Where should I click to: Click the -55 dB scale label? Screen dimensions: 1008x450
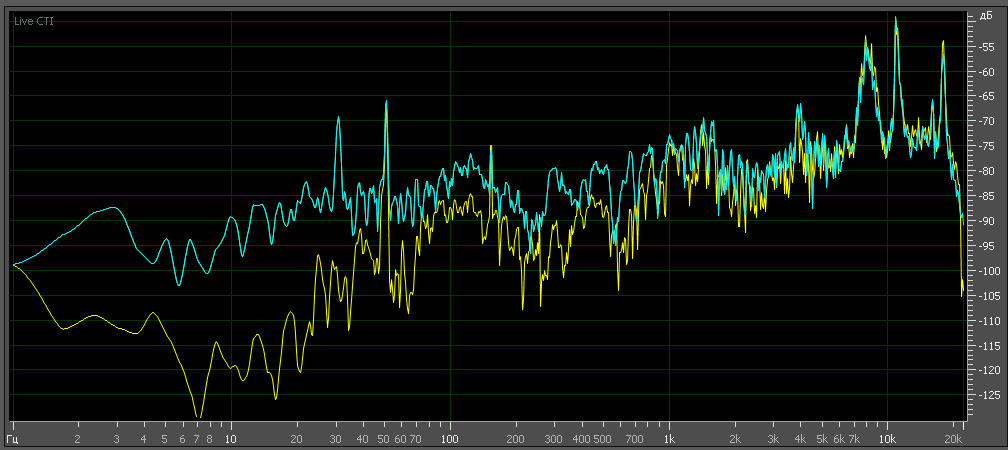coord(985,46)
